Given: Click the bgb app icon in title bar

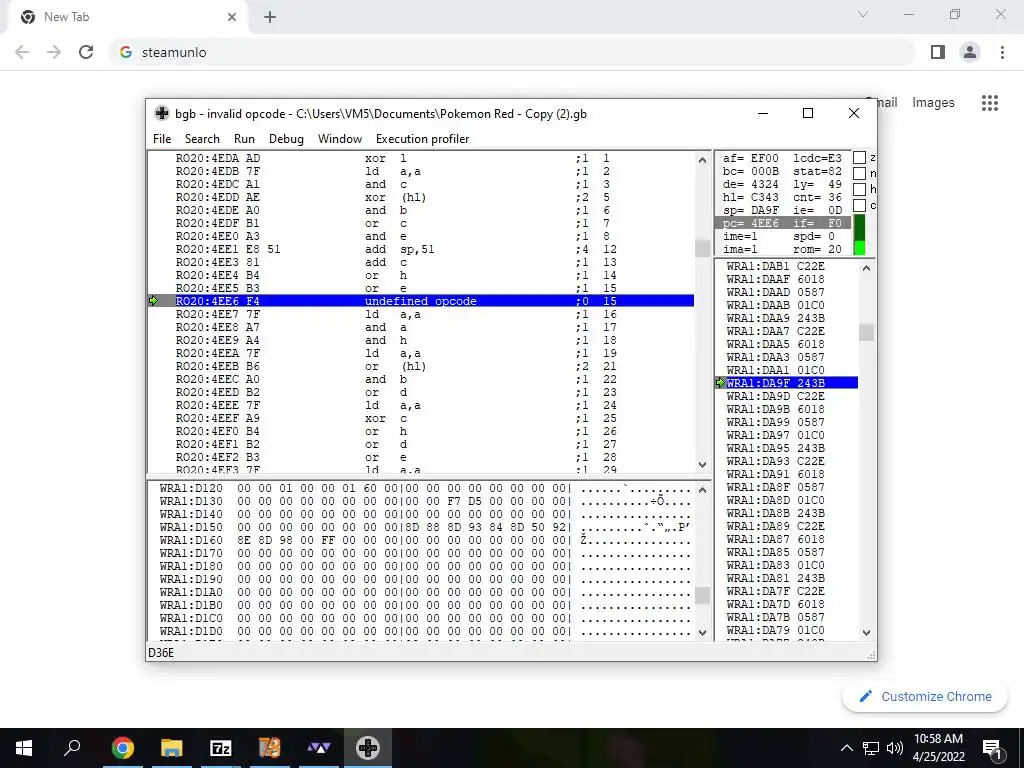Looking at the screenshot, I should (161, 113).
